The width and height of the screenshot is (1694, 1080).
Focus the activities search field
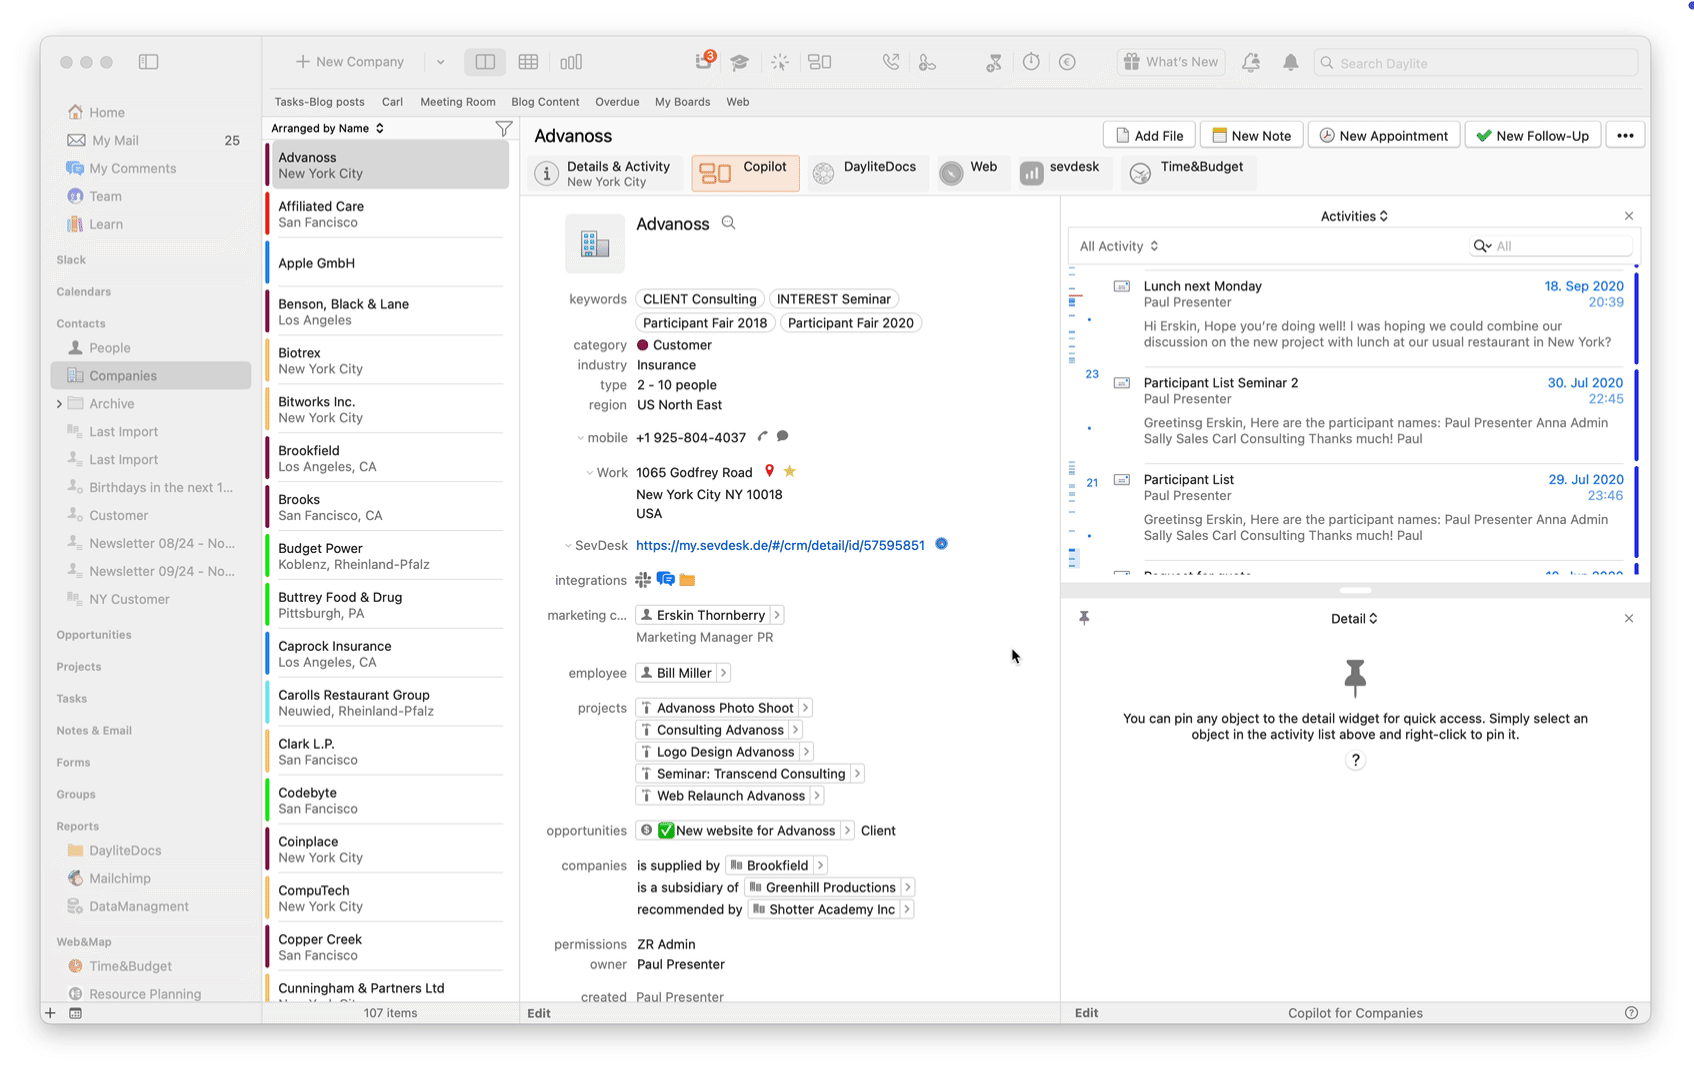(x=1550, y=246)
